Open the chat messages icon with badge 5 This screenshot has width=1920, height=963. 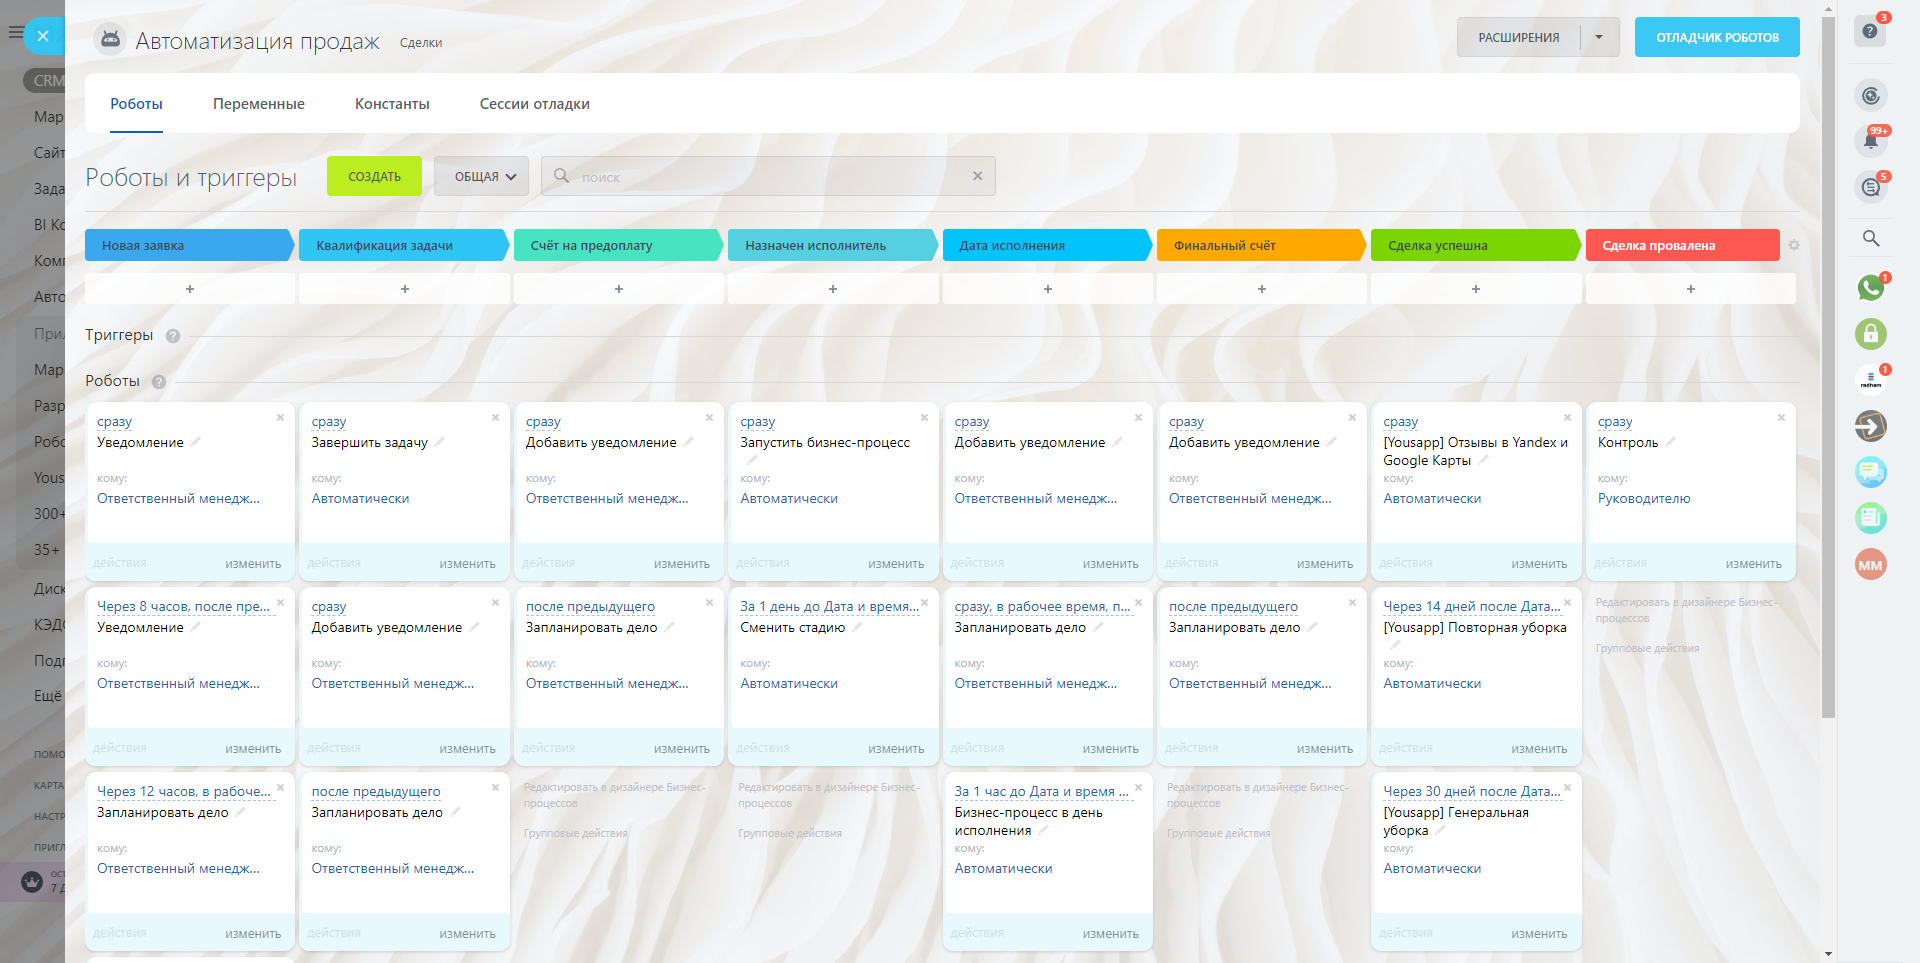[x=1871, y=187]
